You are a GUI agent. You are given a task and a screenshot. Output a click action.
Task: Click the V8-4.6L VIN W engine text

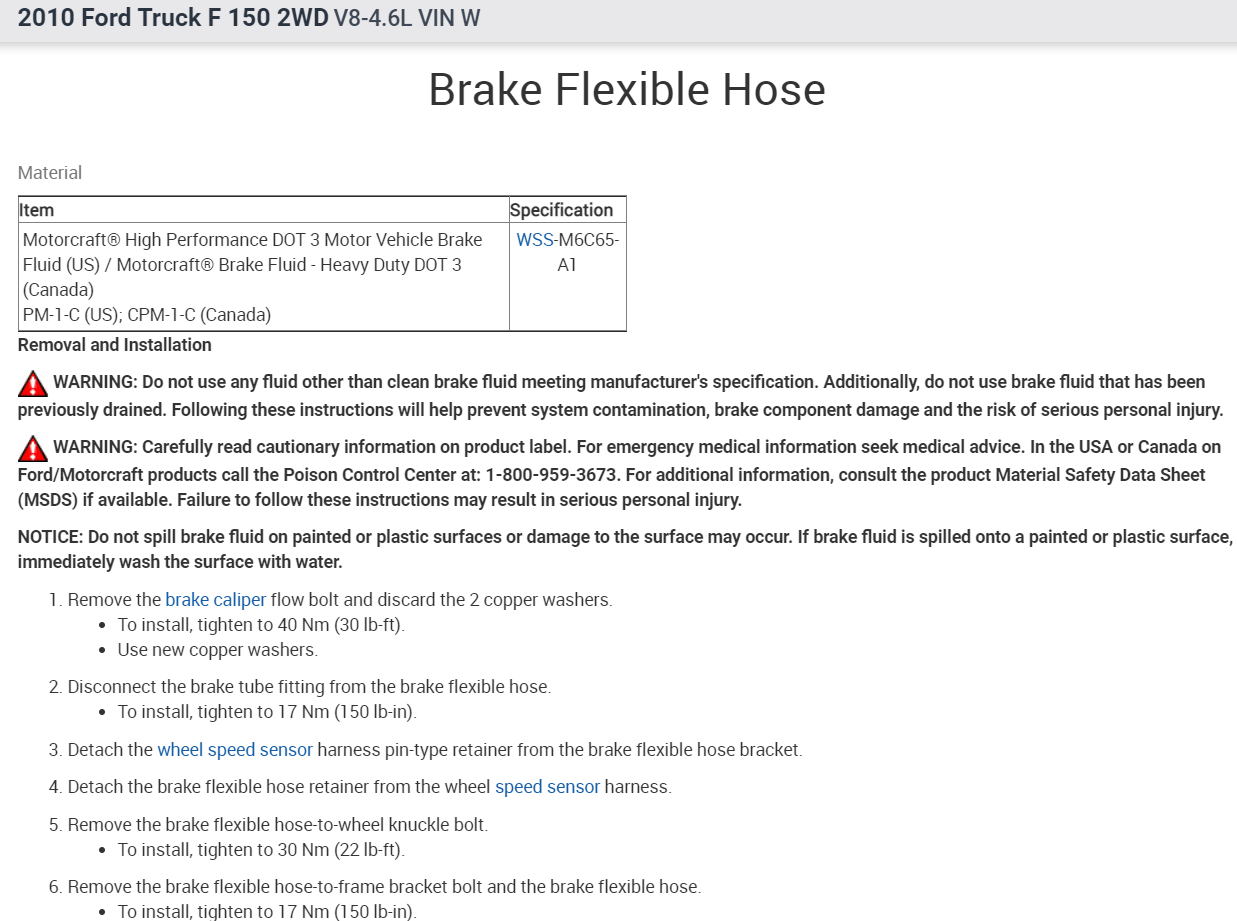[x=407, y=18]
